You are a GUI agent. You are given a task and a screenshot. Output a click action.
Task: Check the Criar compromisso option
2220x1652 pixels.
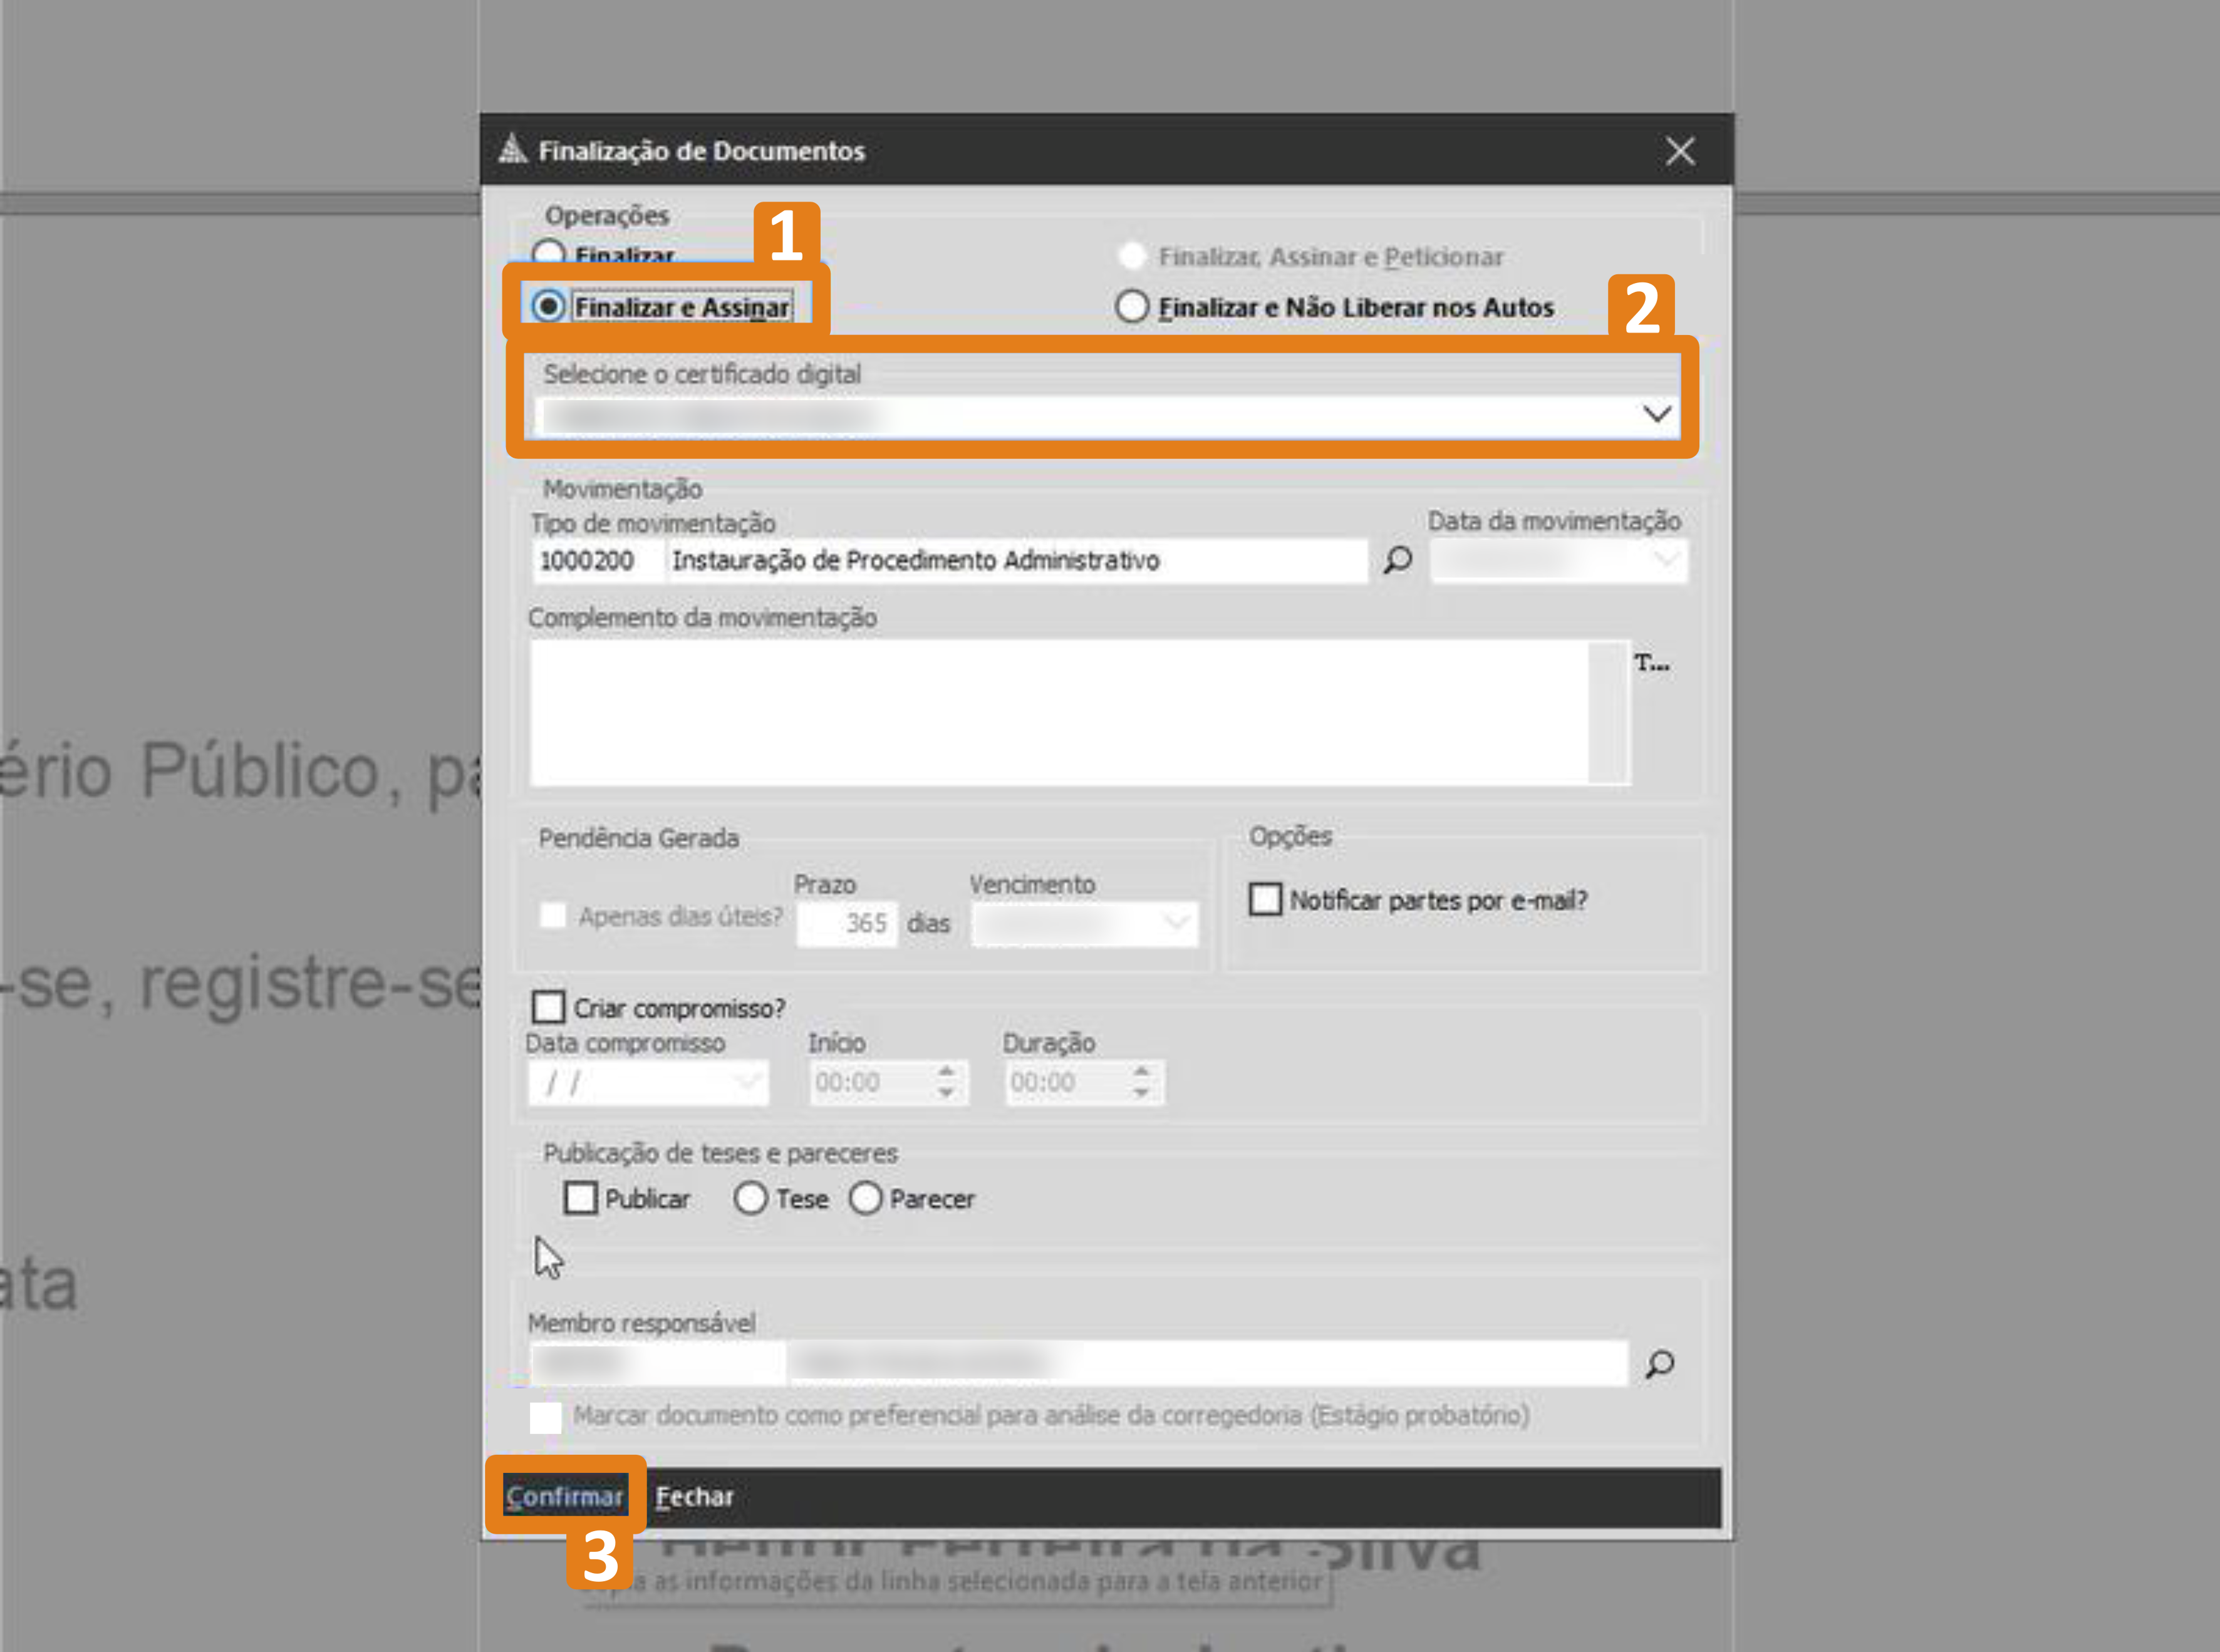point(548,1007)
